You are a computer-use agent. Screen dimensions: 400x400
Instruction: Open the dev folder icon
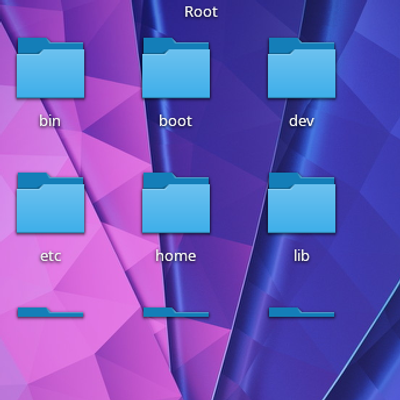click(302, 68)
